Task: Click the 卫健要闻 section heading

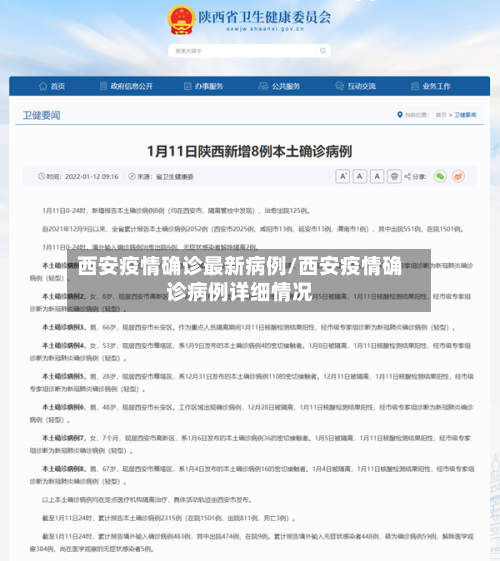Action: [x=41, y=115]
